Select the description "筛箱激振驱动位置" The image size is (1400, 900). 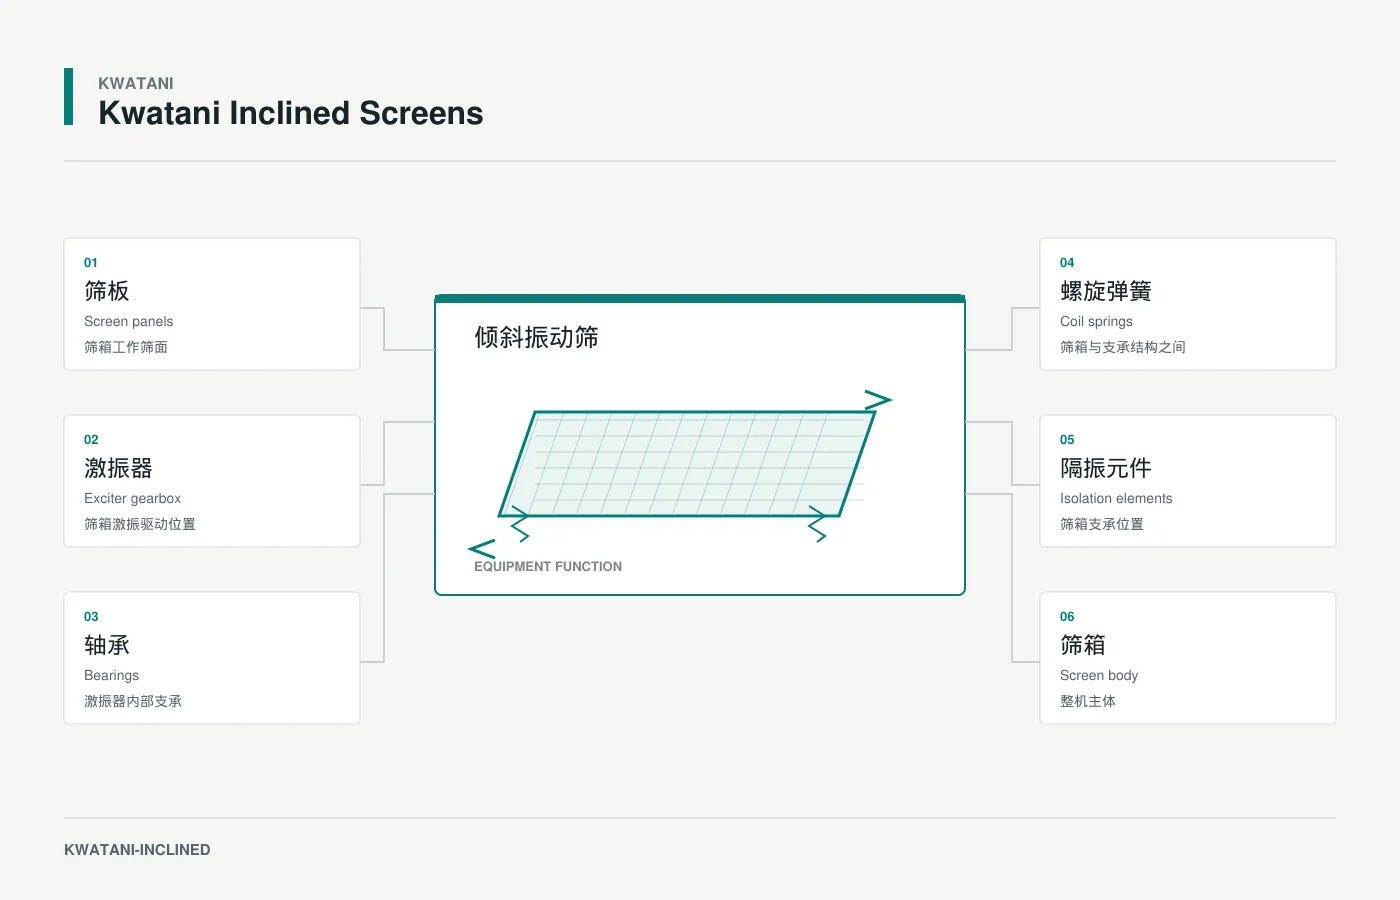140,524
